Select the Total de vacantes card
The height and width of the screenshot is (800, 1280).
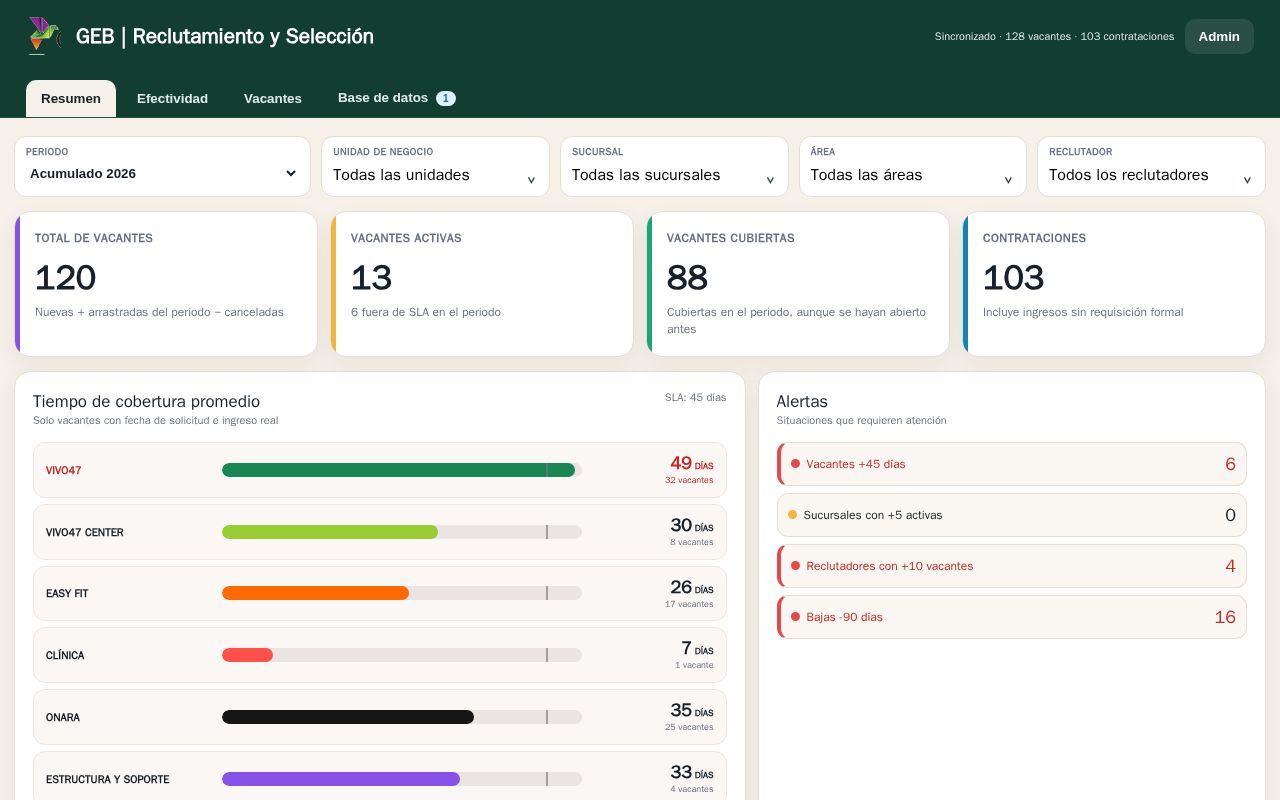pos(166,284)
